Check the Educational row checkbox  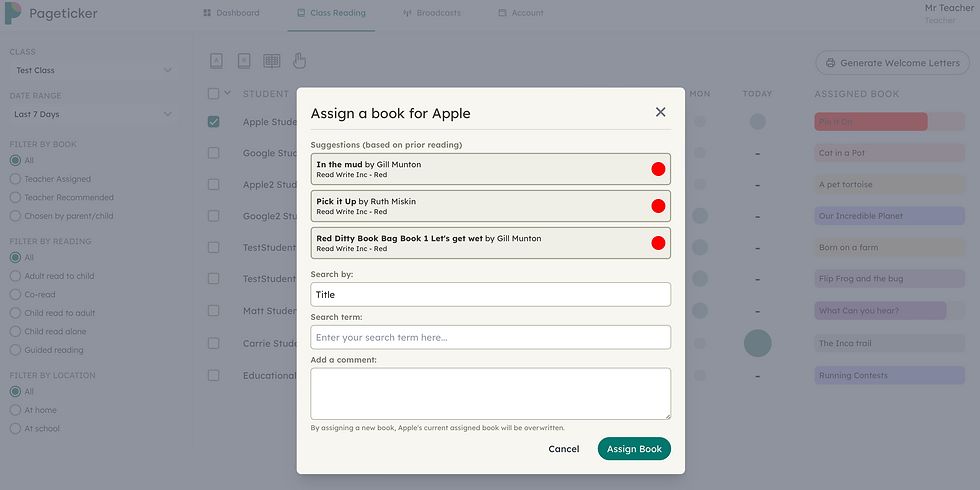(x=214, y=376)
